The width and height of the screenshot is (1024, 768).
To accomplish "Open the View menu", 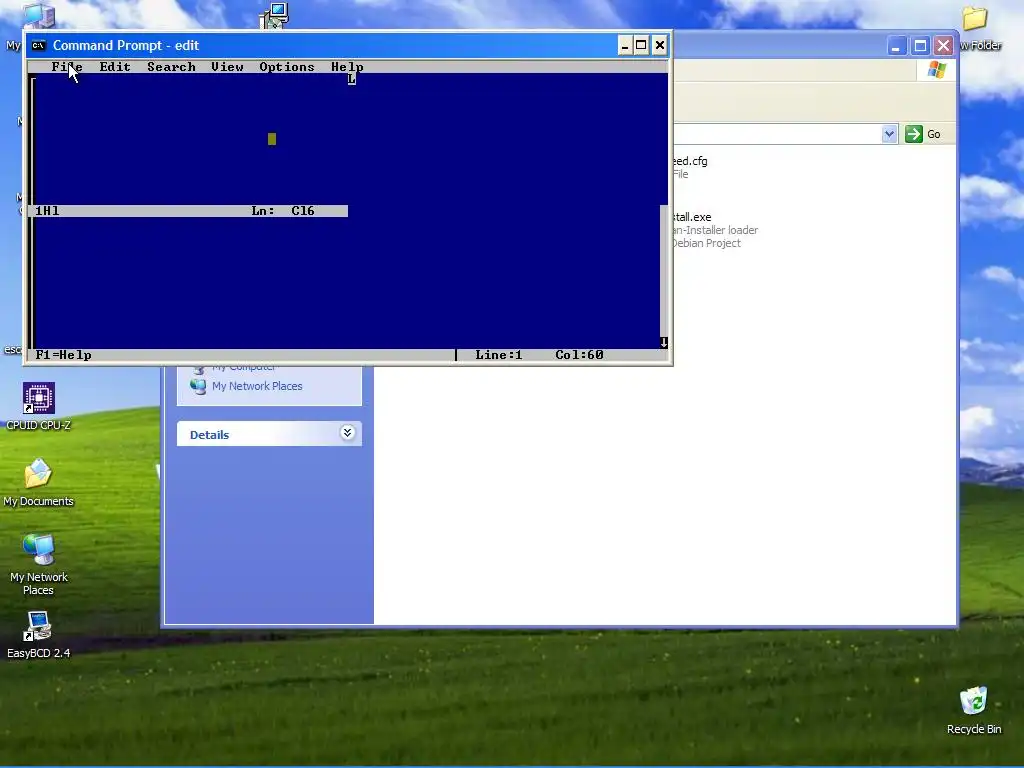I will pos(227,67).
